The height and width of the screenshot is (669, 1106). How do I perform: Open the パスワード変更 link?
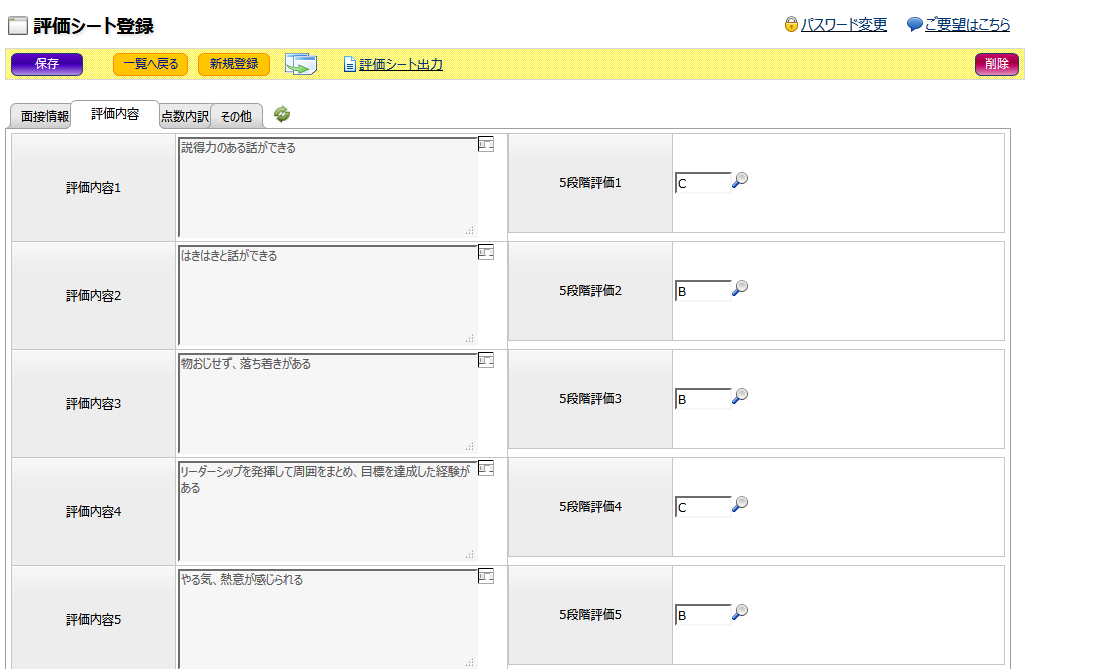point(843,25)
